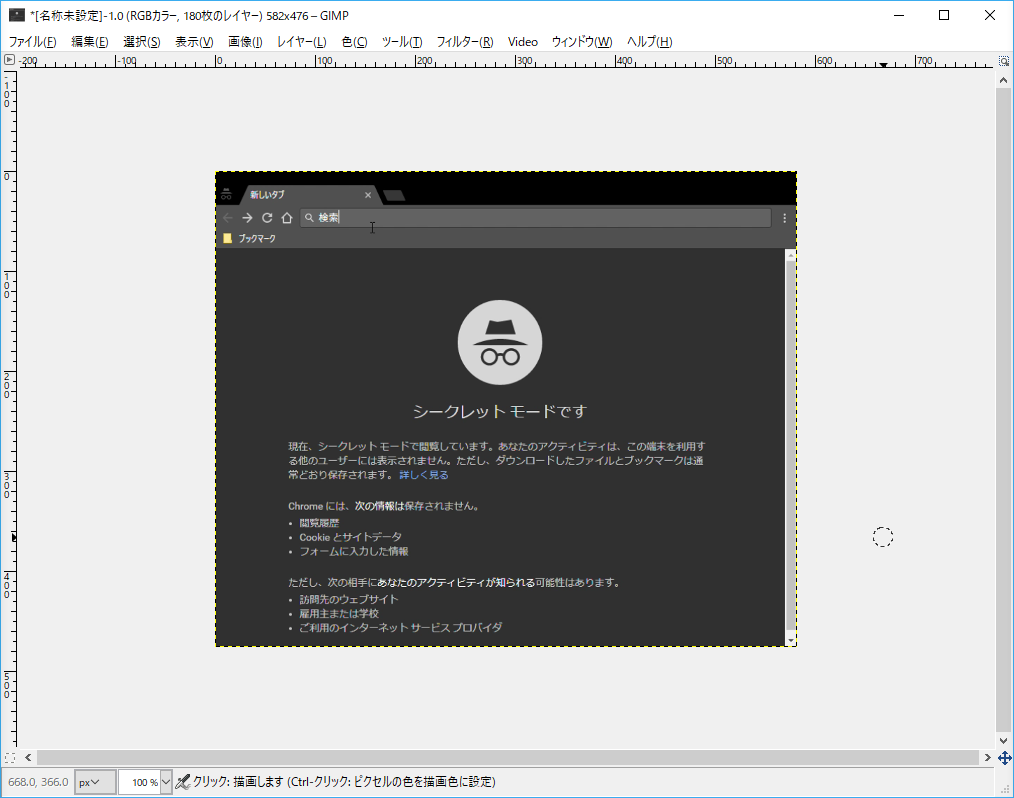Click the 訪問先のウェブサイト bullet text
Screen dimensions: 1014x798
pyautogui.click(x=349, y=599)
